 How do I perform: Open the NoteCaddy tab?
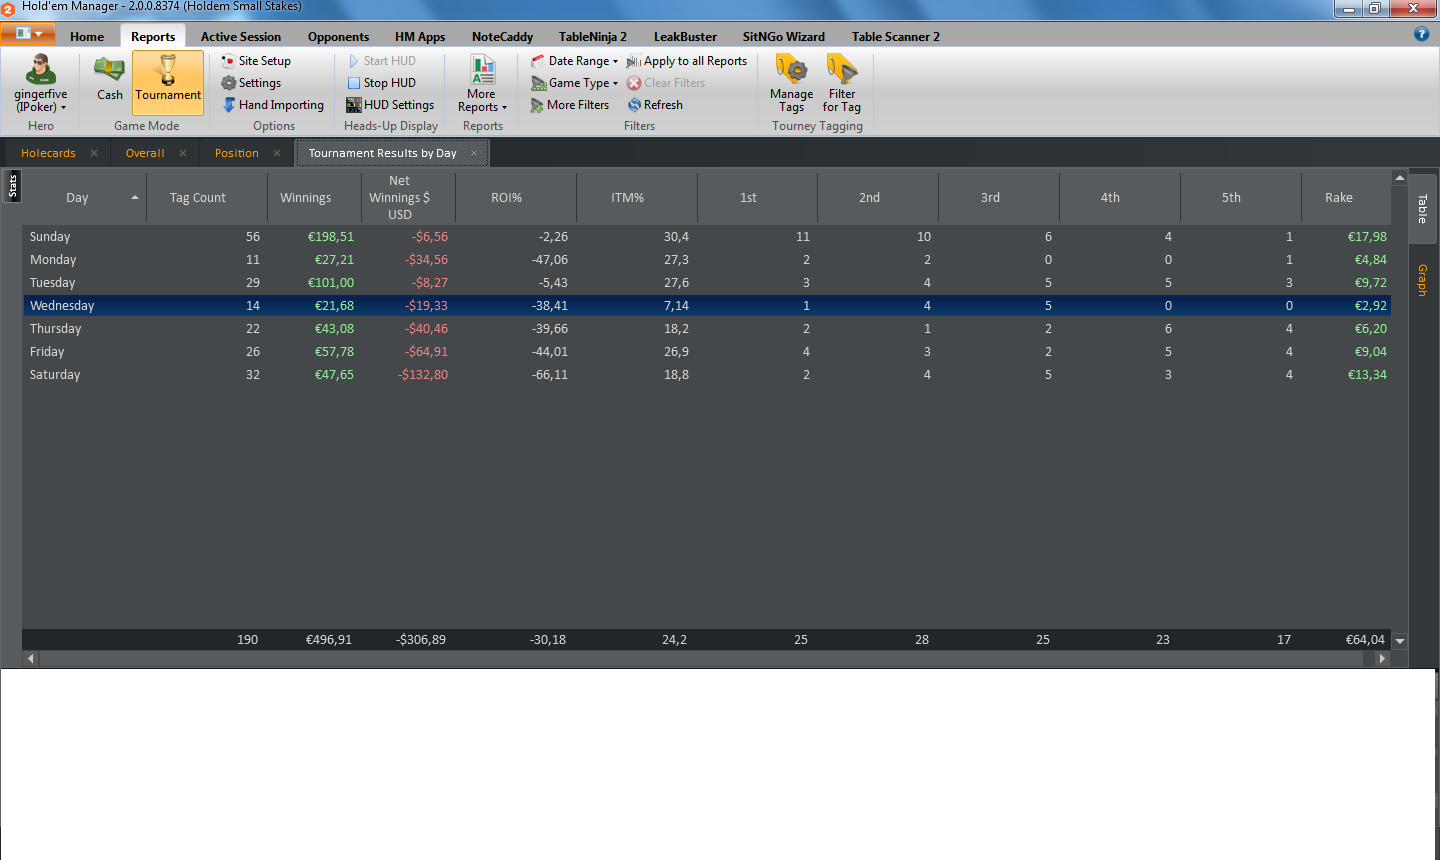502,37
